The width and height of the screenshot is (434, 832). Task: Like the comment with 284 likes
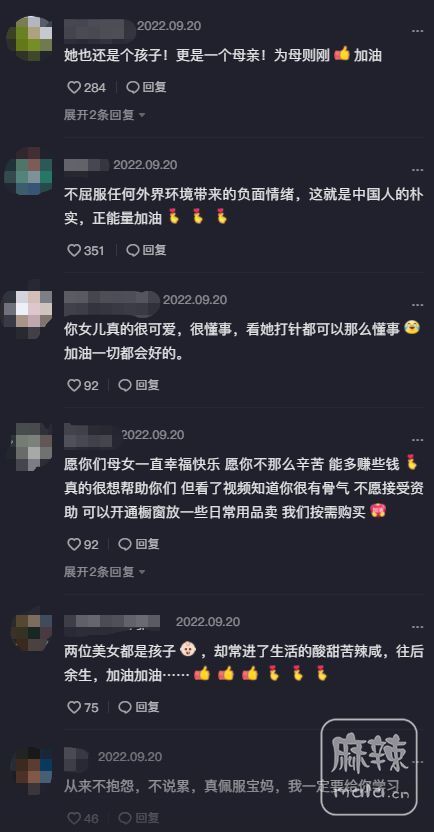[x=86, y=87]
